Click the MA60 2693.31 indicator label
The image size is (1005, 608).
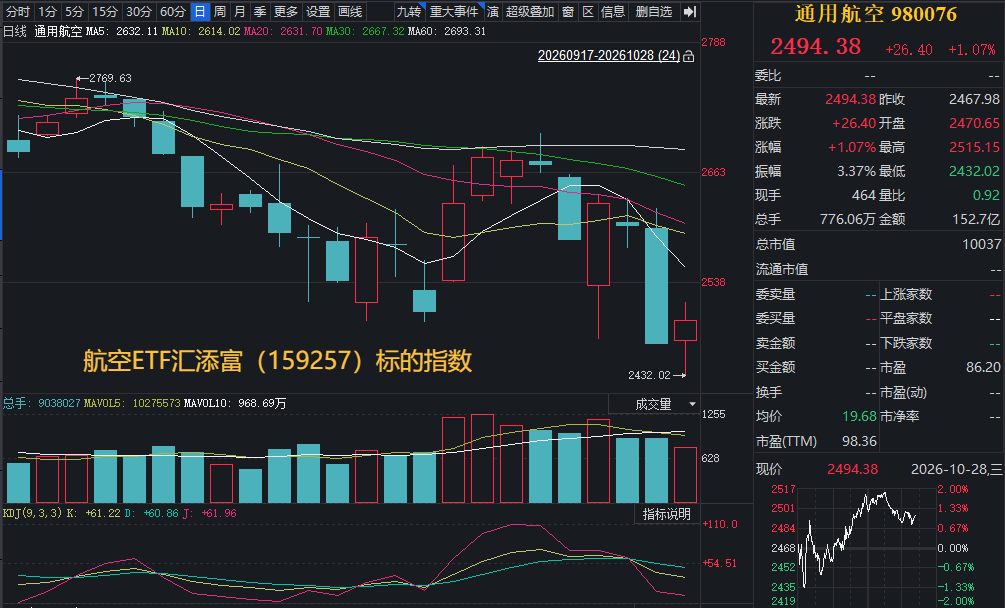tap(447, 31)
